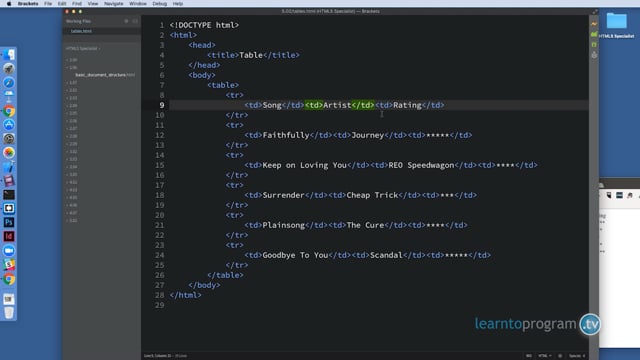Click The Cure text on line 21
The width and height of the screenshot is (640, 360).
pyautogui.click(x=365, y=225)
